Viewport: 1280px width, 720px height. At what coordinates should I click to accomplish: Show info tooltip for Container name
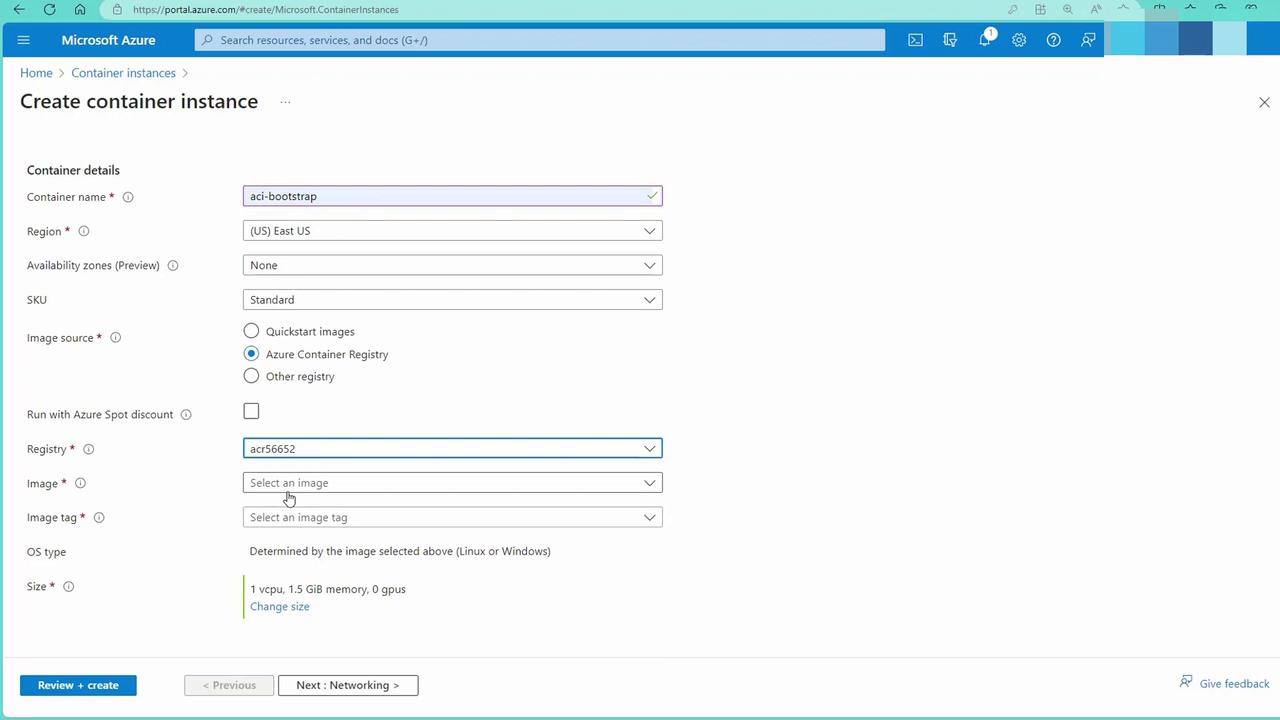point(128,197)
